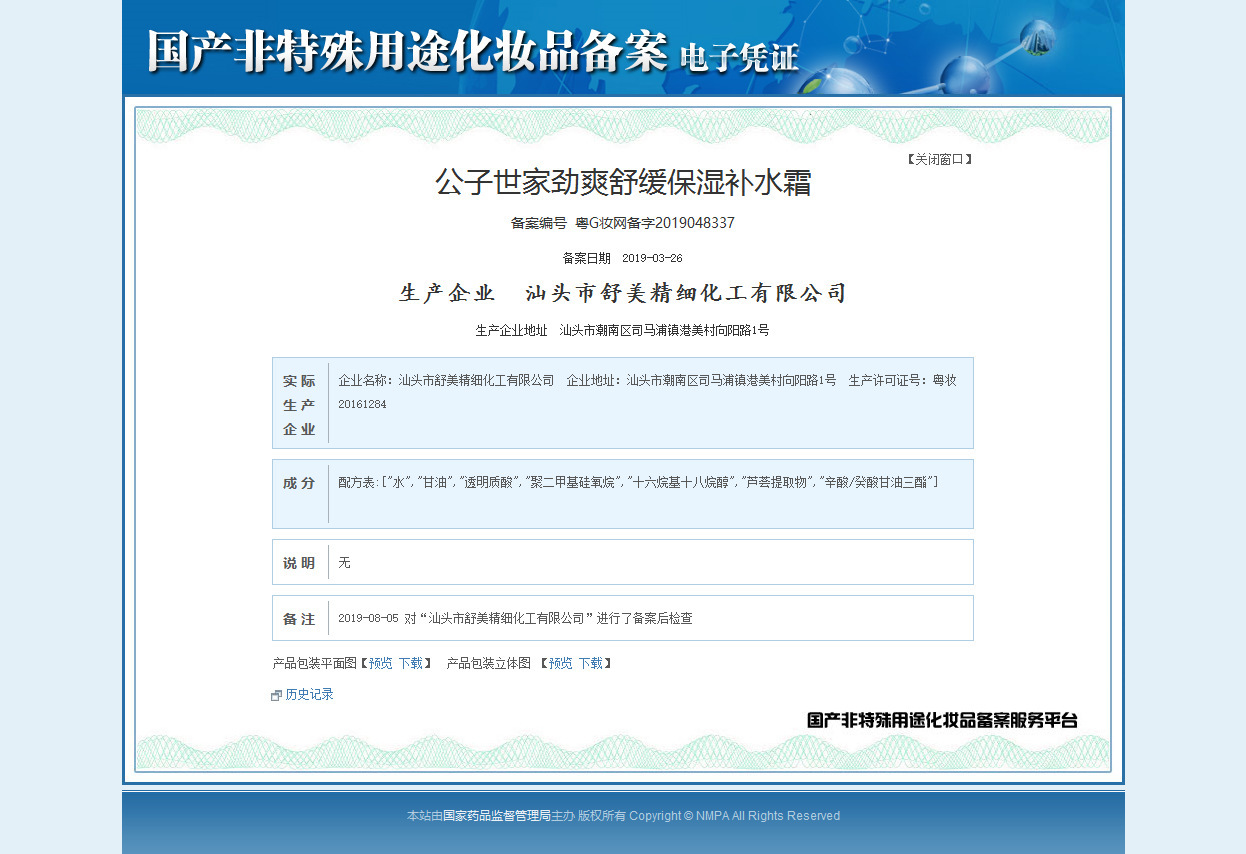The height and width of the screenshot is (854, 1246).
Task: Select the filing date 2019-03-26
Action: pyautogui.click(x=652, y=258)
